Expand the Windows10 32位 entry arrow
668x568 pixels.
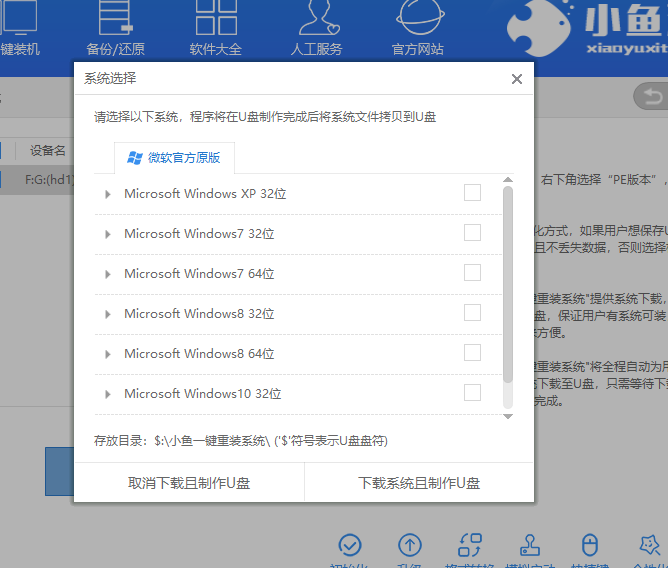(x=108, y=395)
